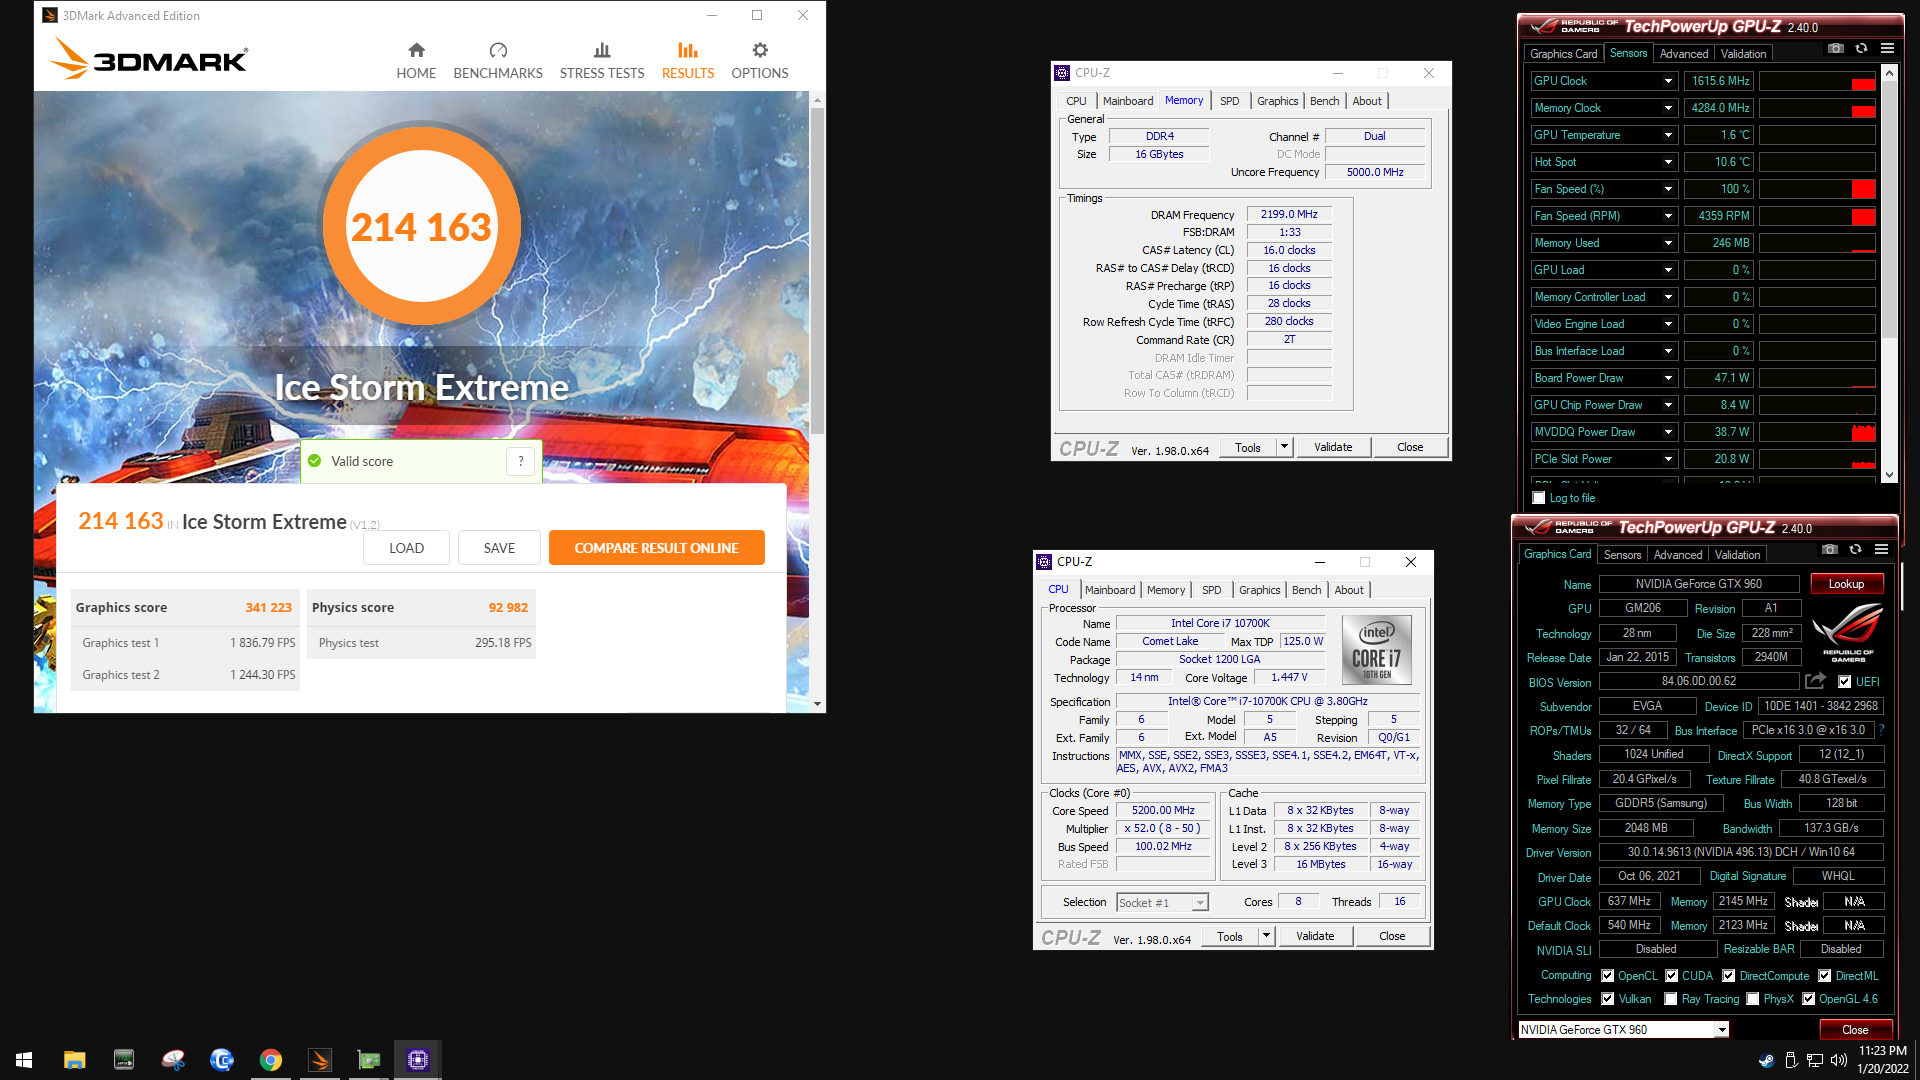Open OPTIONS gear in 3DMark

760,61
